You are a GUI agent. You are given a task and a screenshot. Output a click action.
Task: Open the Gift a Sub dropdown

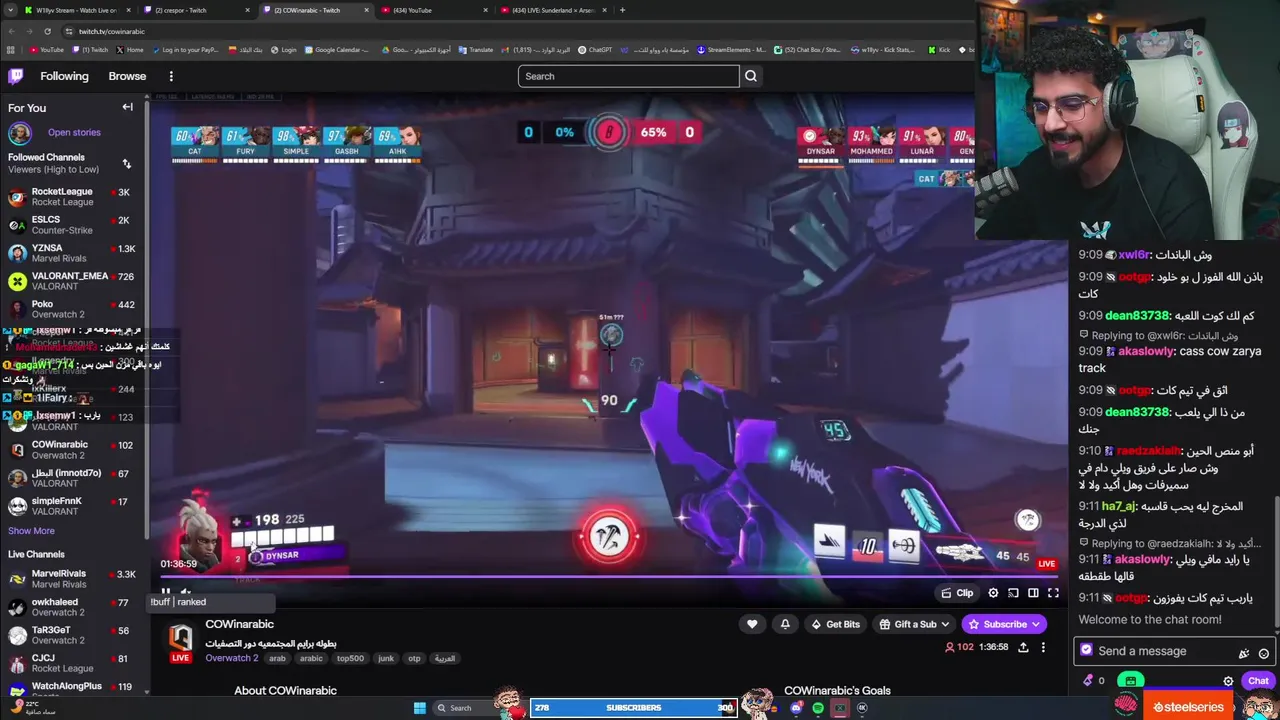[914, 624]
